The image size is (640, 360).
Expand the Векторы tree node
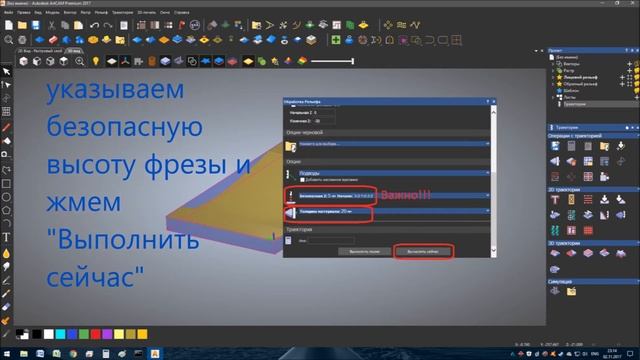click(x=553, y=64)
